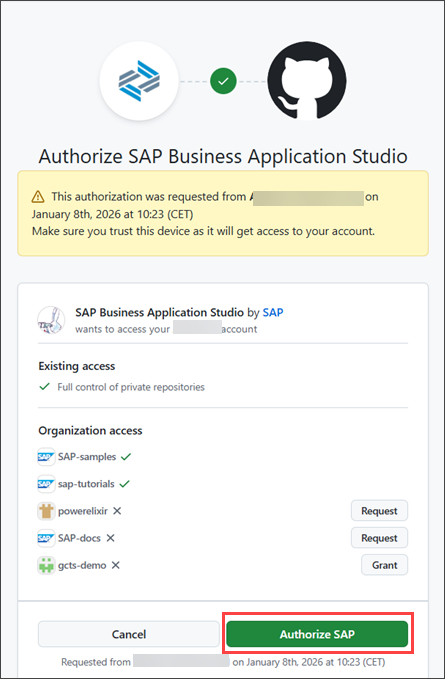Click the 'Existing access' heading

(x=77, y=366)
